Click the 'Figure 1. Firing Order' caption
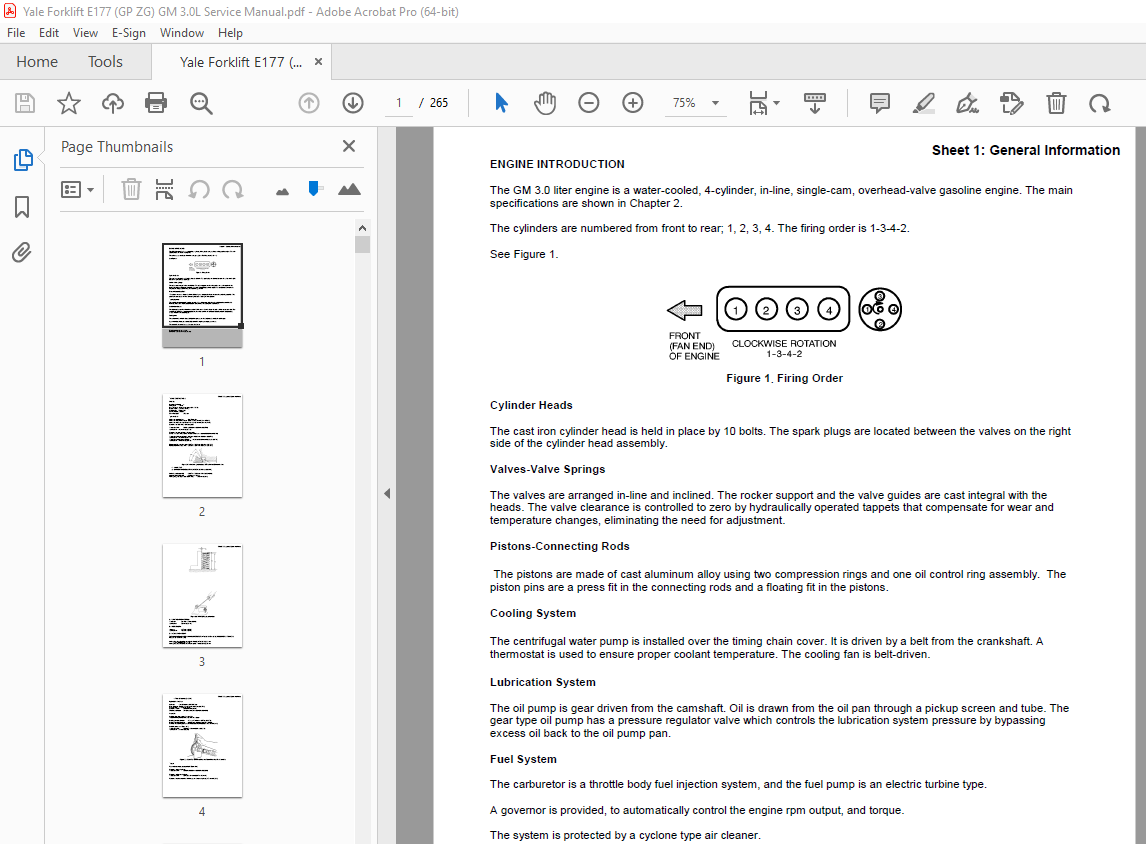Image resolution: width=1146 pixels, height=844 pixels. (784, 379)
